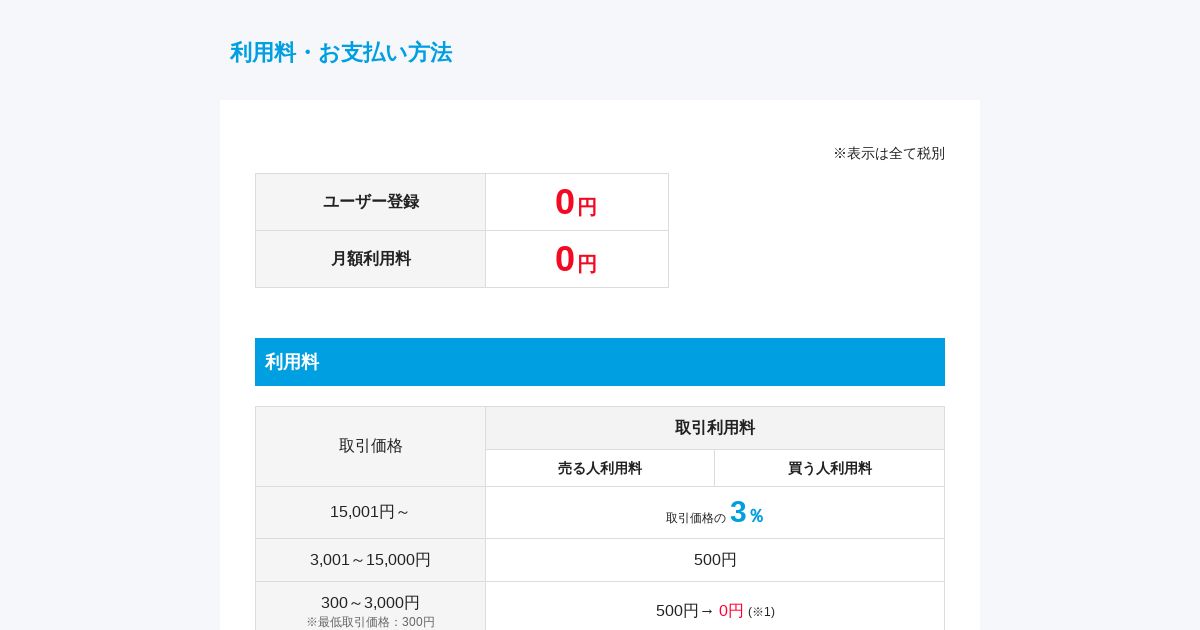Click the 取引価格 column header
This screenshot has width=1200, height=630.
tap(370, 446)
